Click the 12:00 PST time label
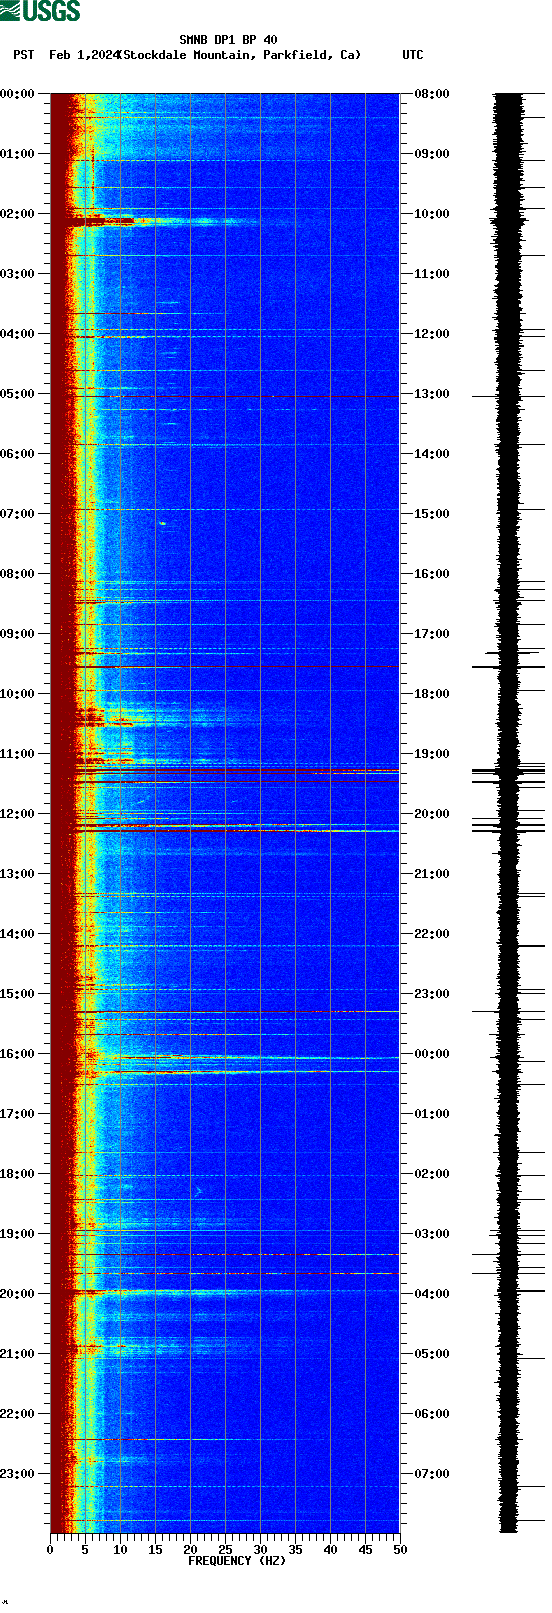The height and width of the screenshot is (1613, 552). 18,814
